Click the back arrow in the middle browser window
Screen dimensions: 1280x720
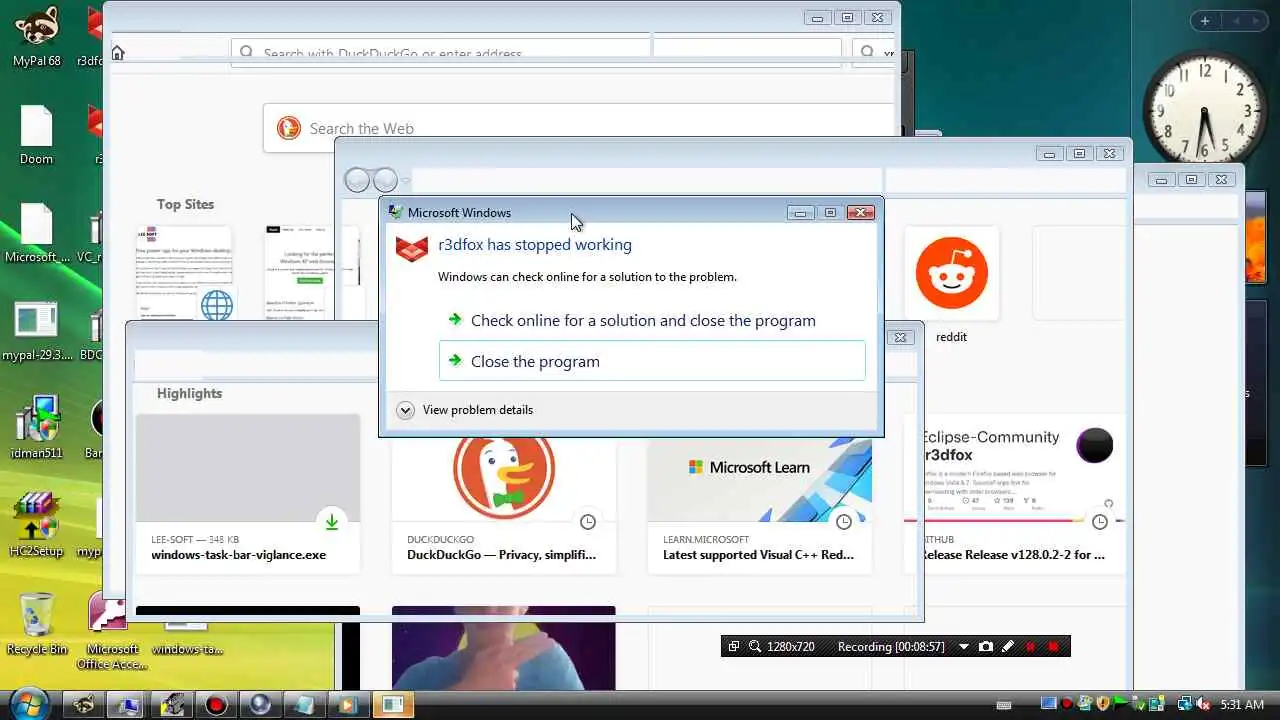[x=357, y=180]
